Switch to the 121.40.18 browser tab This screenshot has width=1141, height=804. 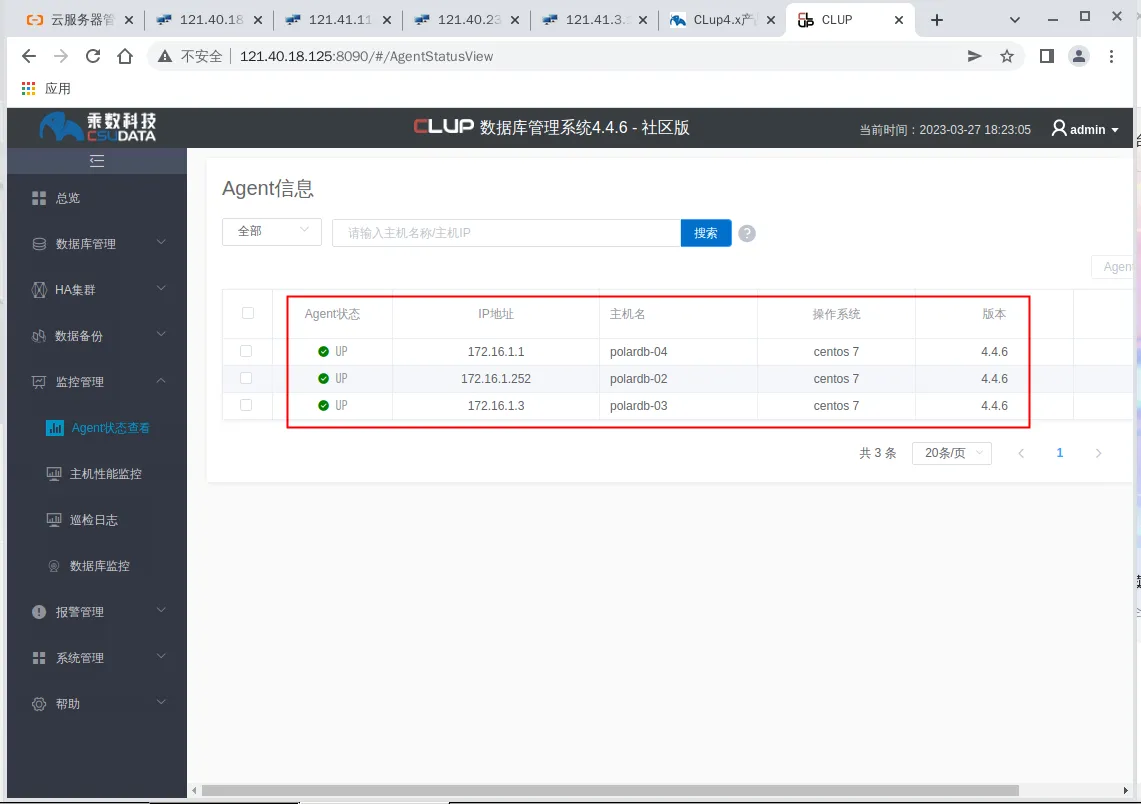[x=210, y=20]
